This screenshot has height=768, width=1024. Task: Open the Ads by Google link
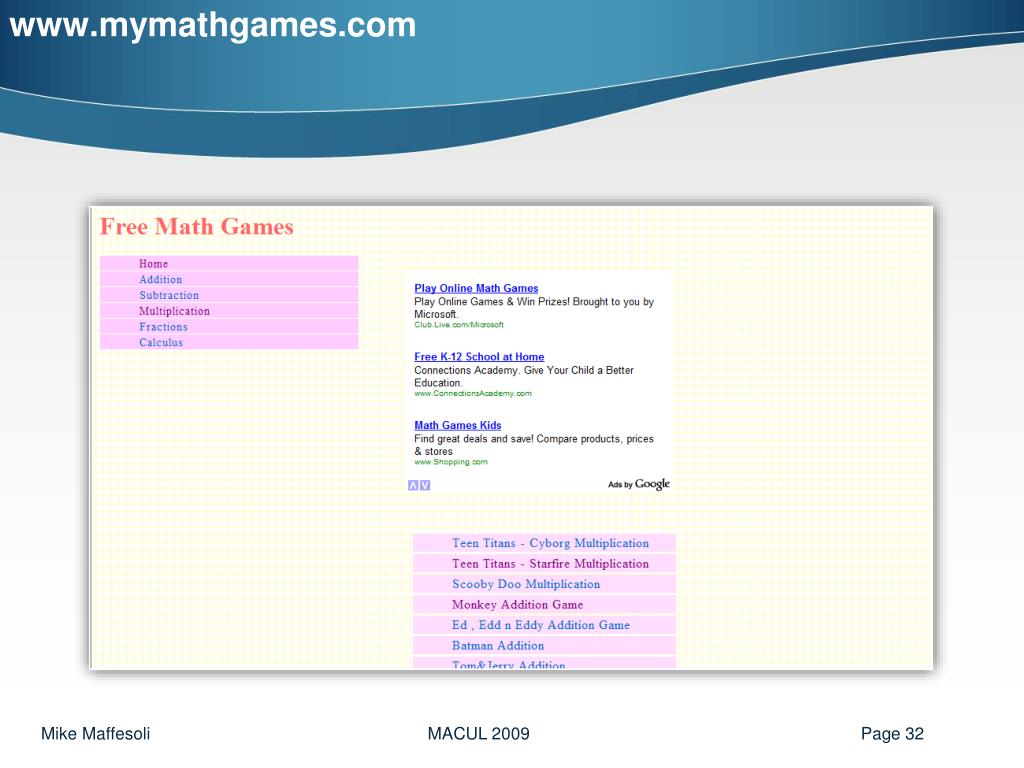pyautogui.click(x=639, y=484)
